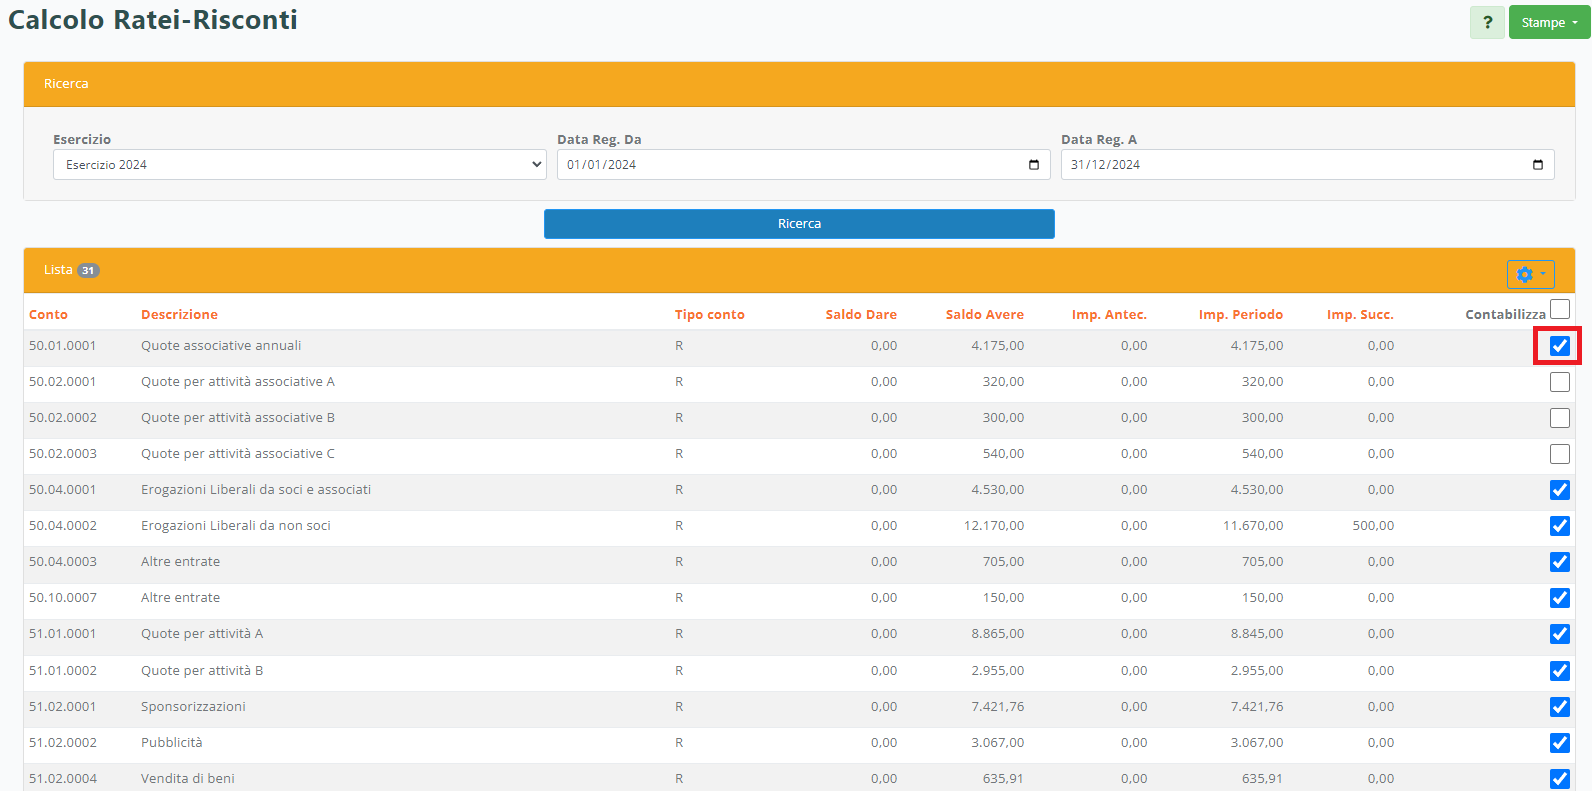This screenshot has height=791, width=1592.
Task: Click the Ricerca panel header
Action: (x=799, y=84)
